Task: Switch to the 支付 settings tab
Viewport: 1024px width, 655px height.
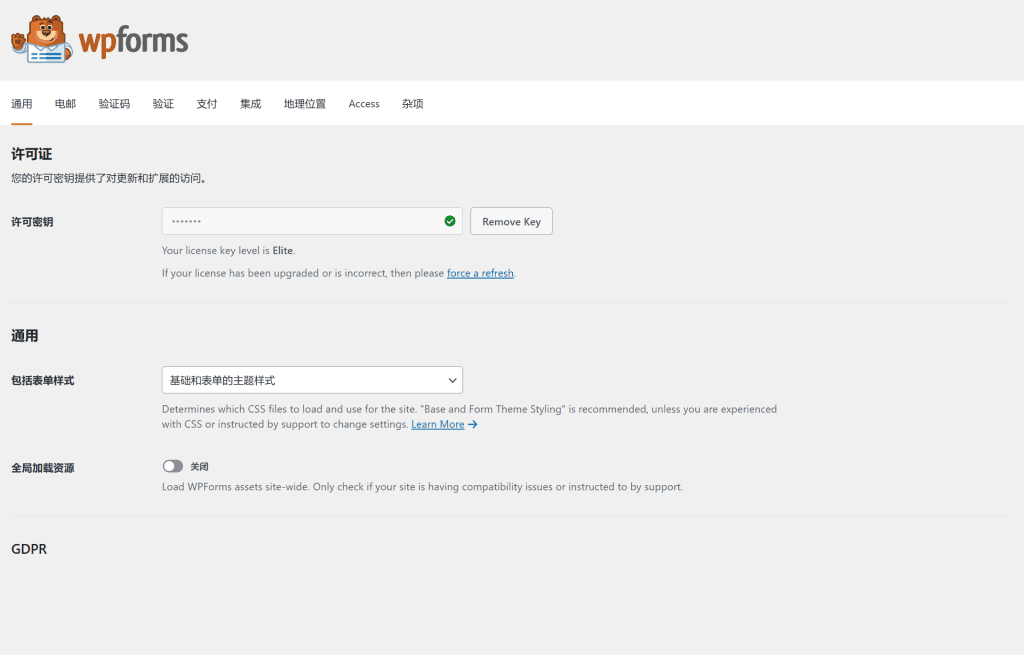Action: pos(207,103)
